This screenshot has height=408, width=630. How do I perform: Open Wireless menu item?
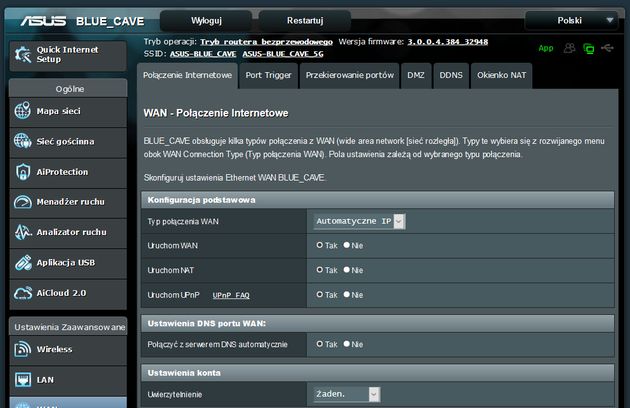click(68, 349)
